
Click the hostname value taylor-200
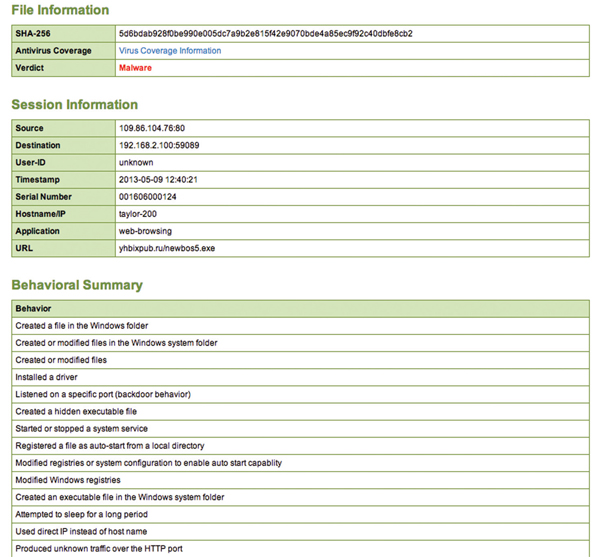(x=138, y=213)
